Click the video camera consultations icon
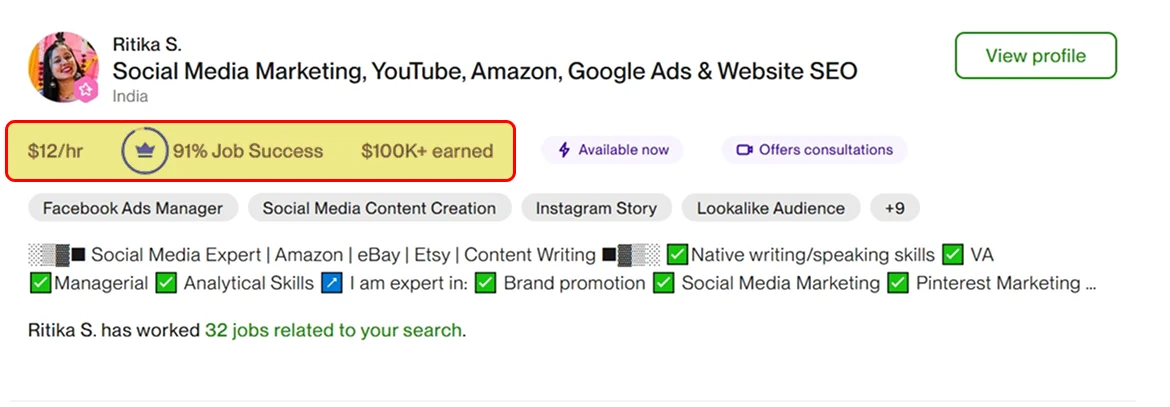1170x407 pixels. click(x=744, y=150)
